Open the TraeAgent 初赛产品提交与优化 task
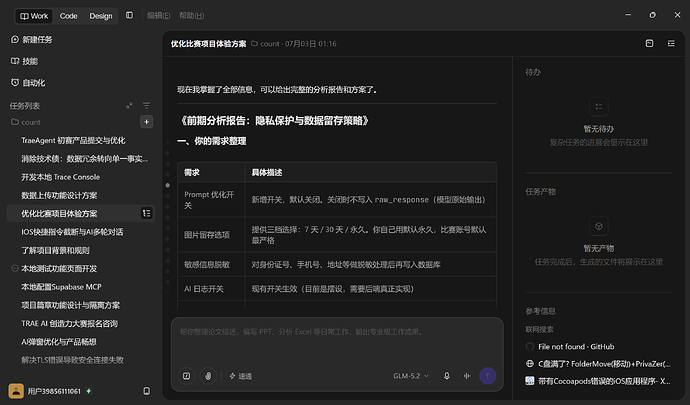 73,140
